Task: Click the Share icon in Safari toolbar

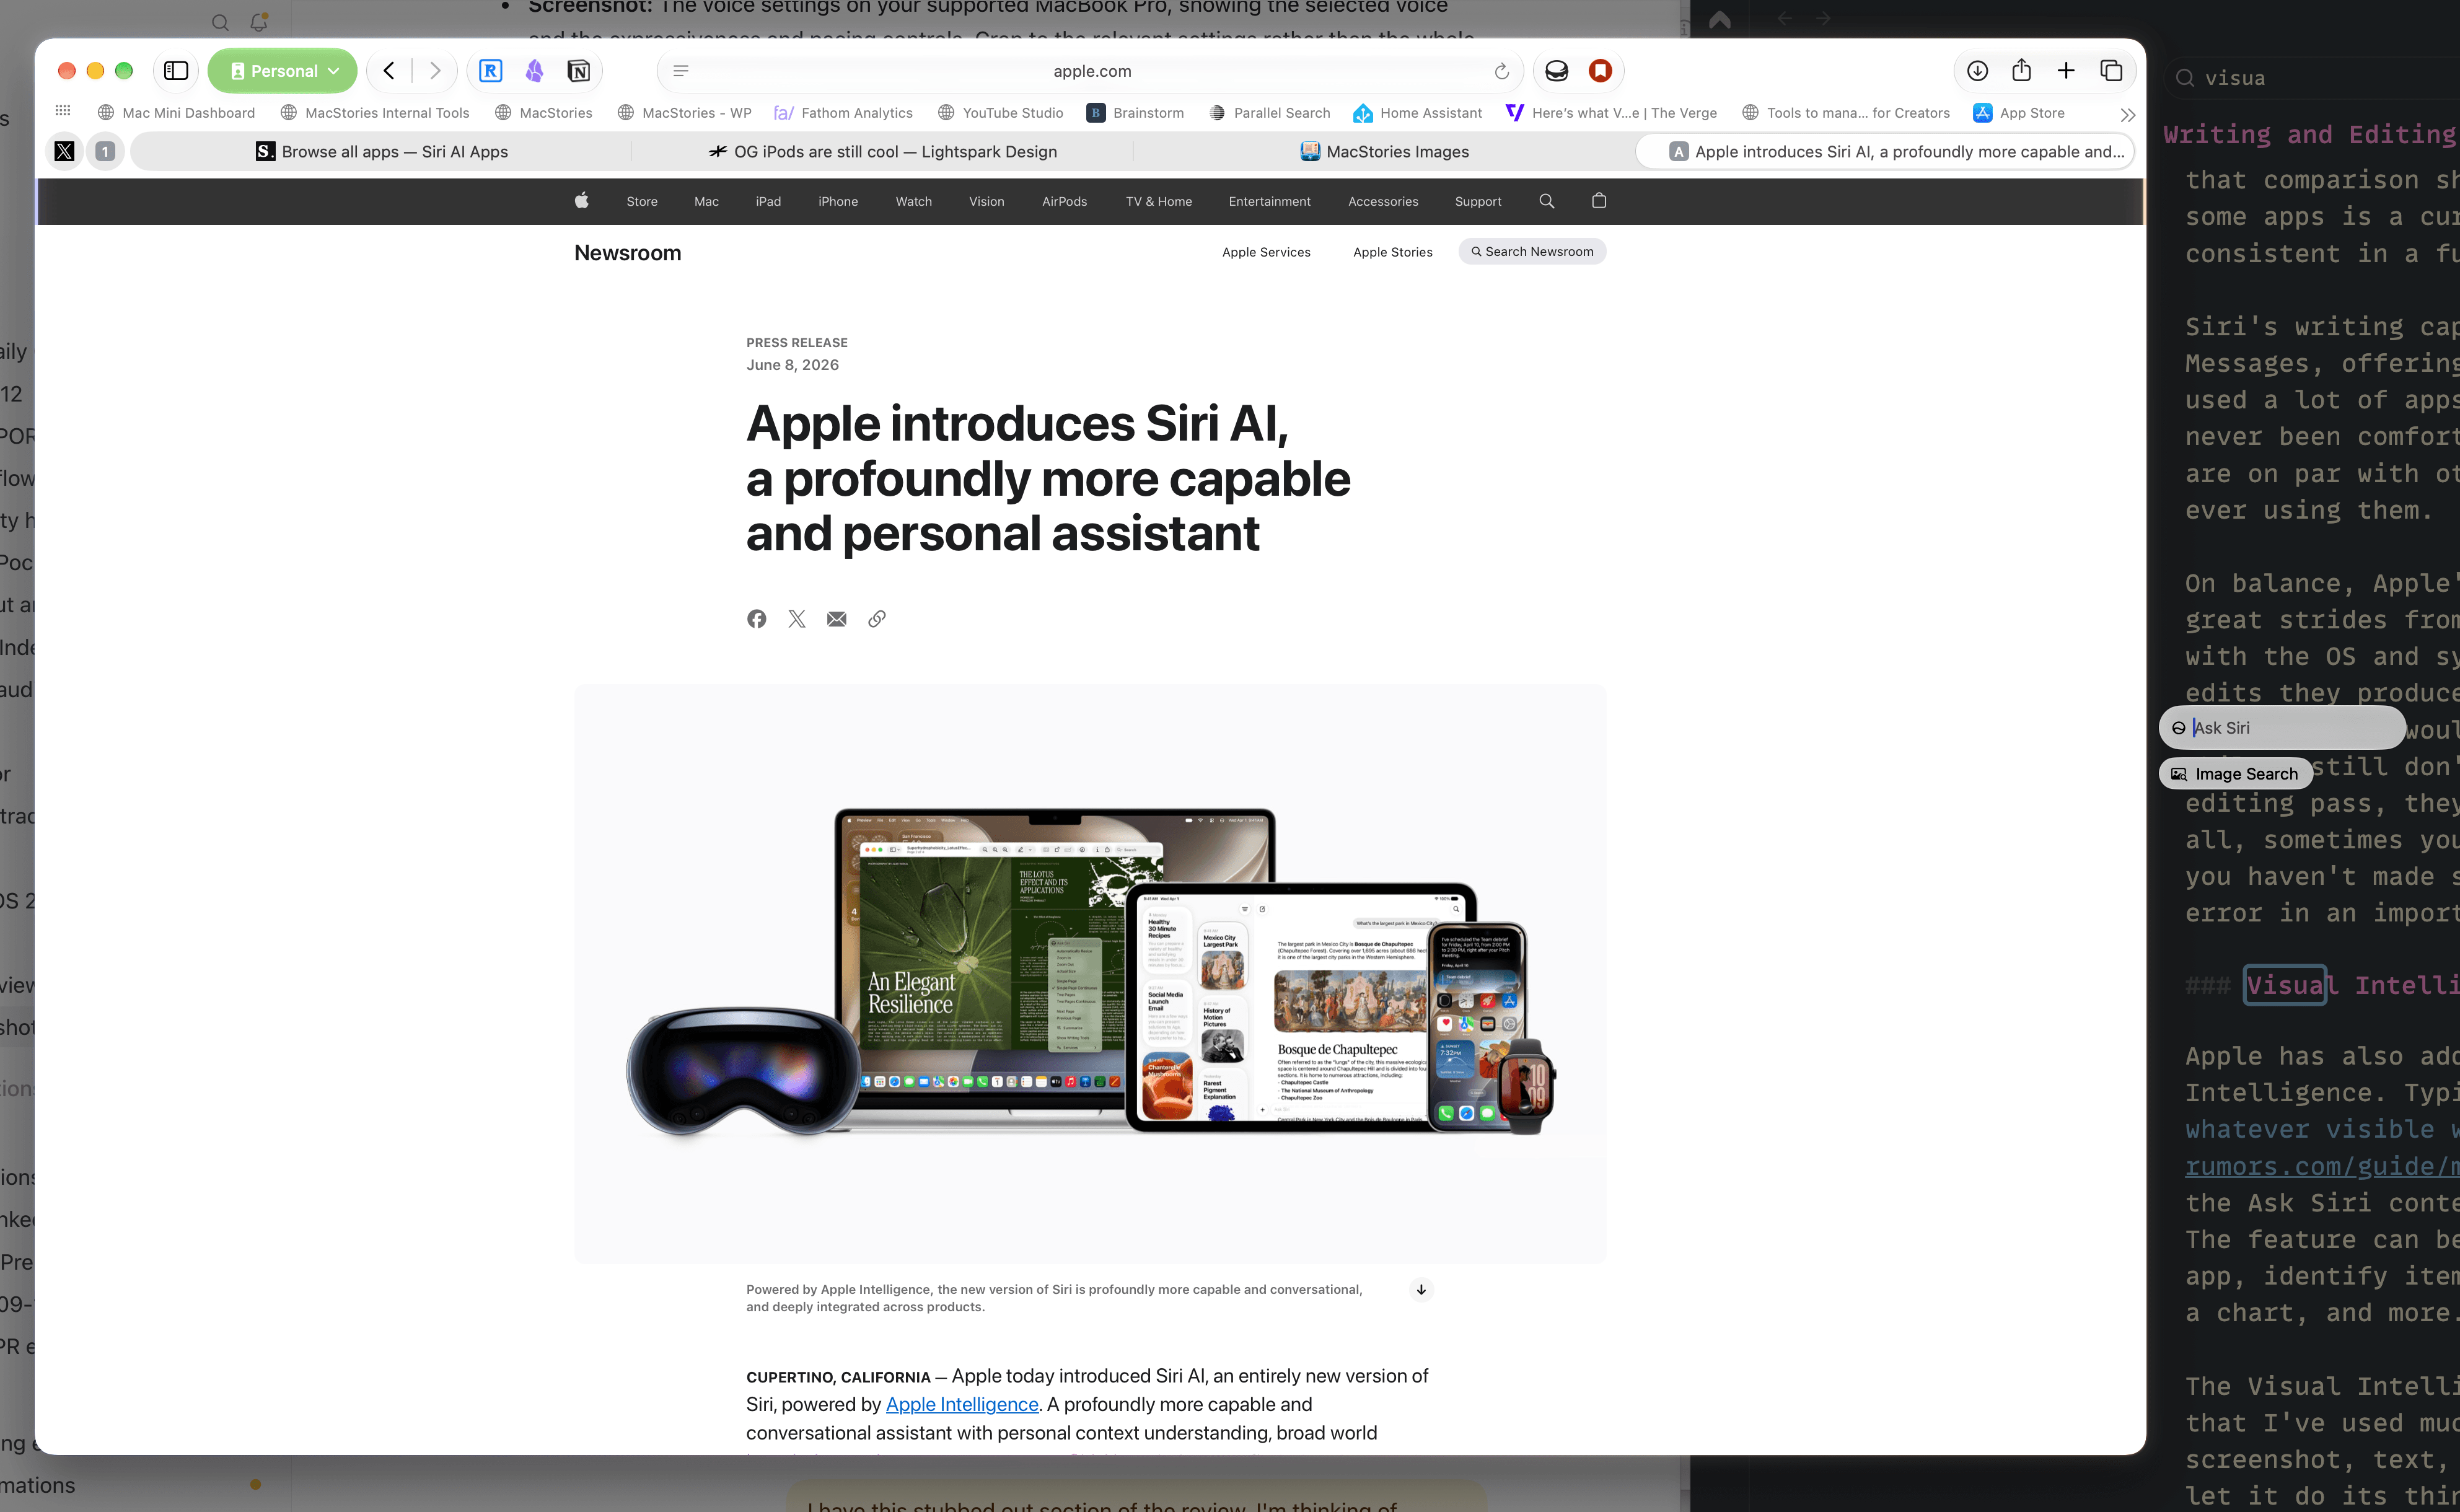Action: point(2022,70)
